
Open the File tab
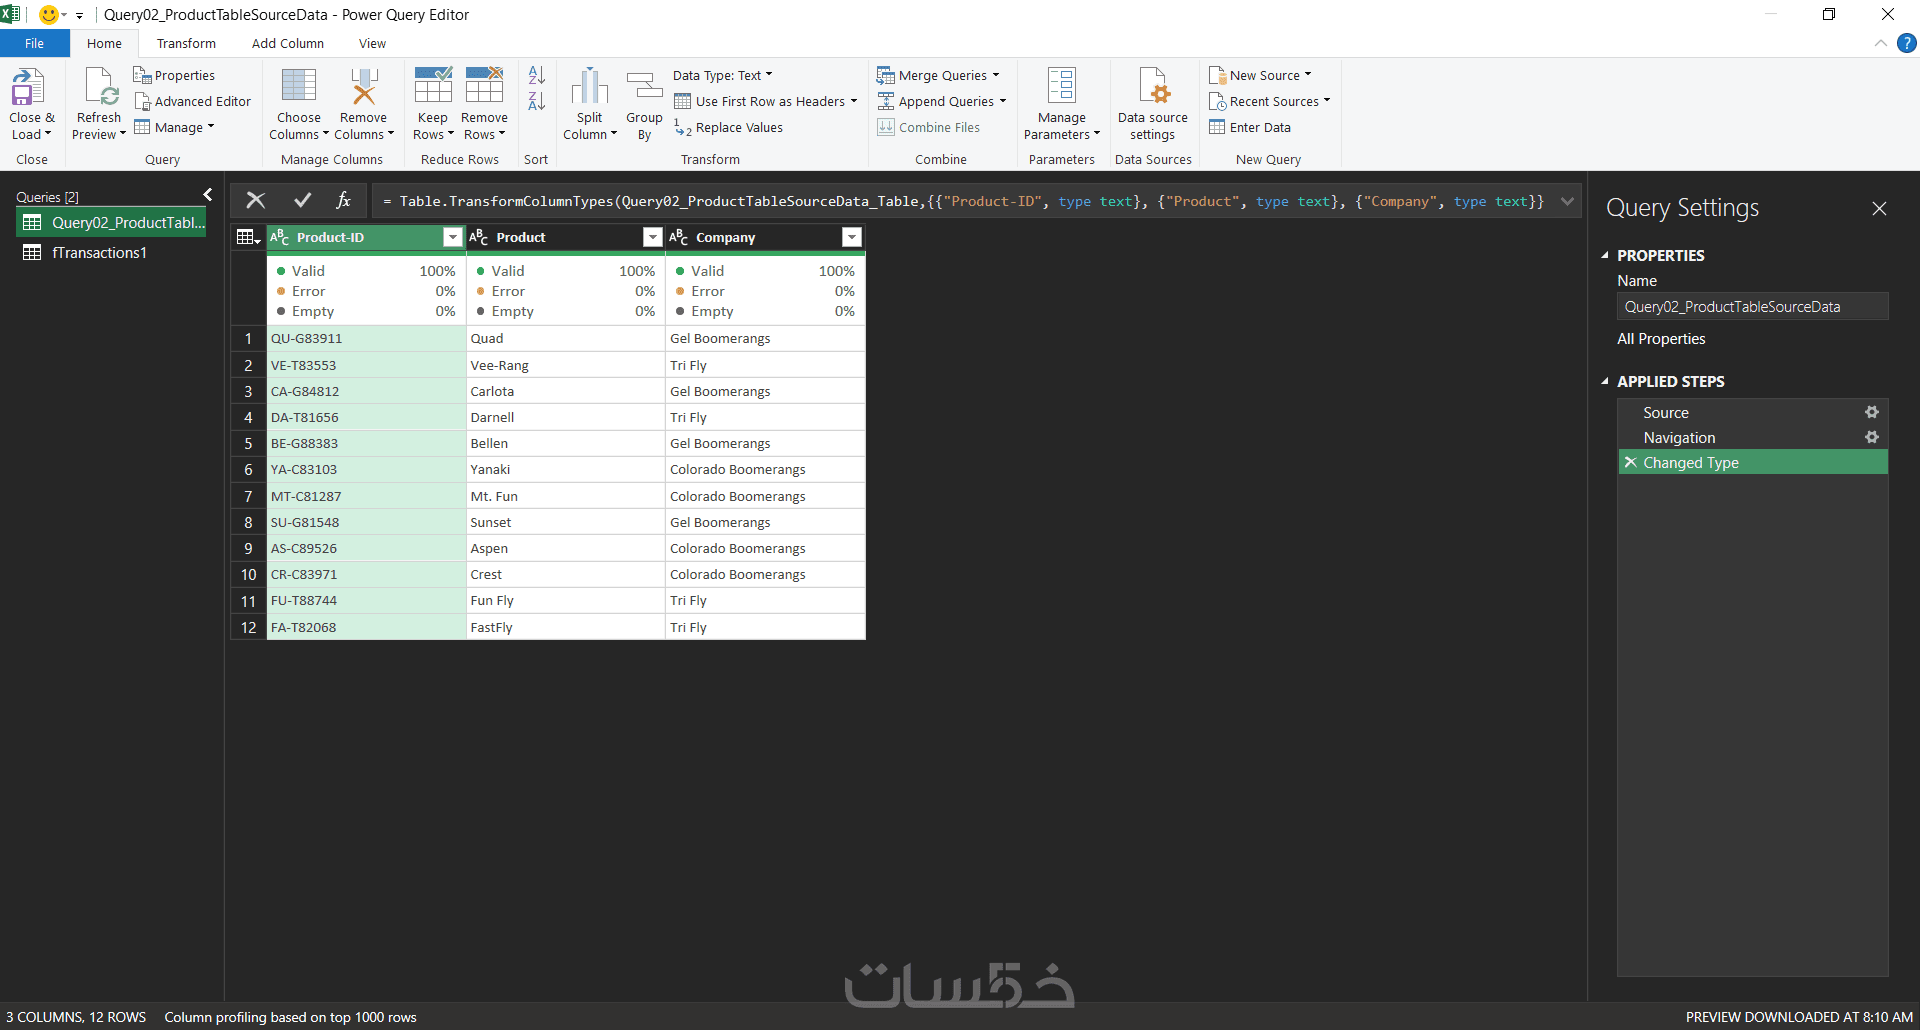click(x=35, y=43)
